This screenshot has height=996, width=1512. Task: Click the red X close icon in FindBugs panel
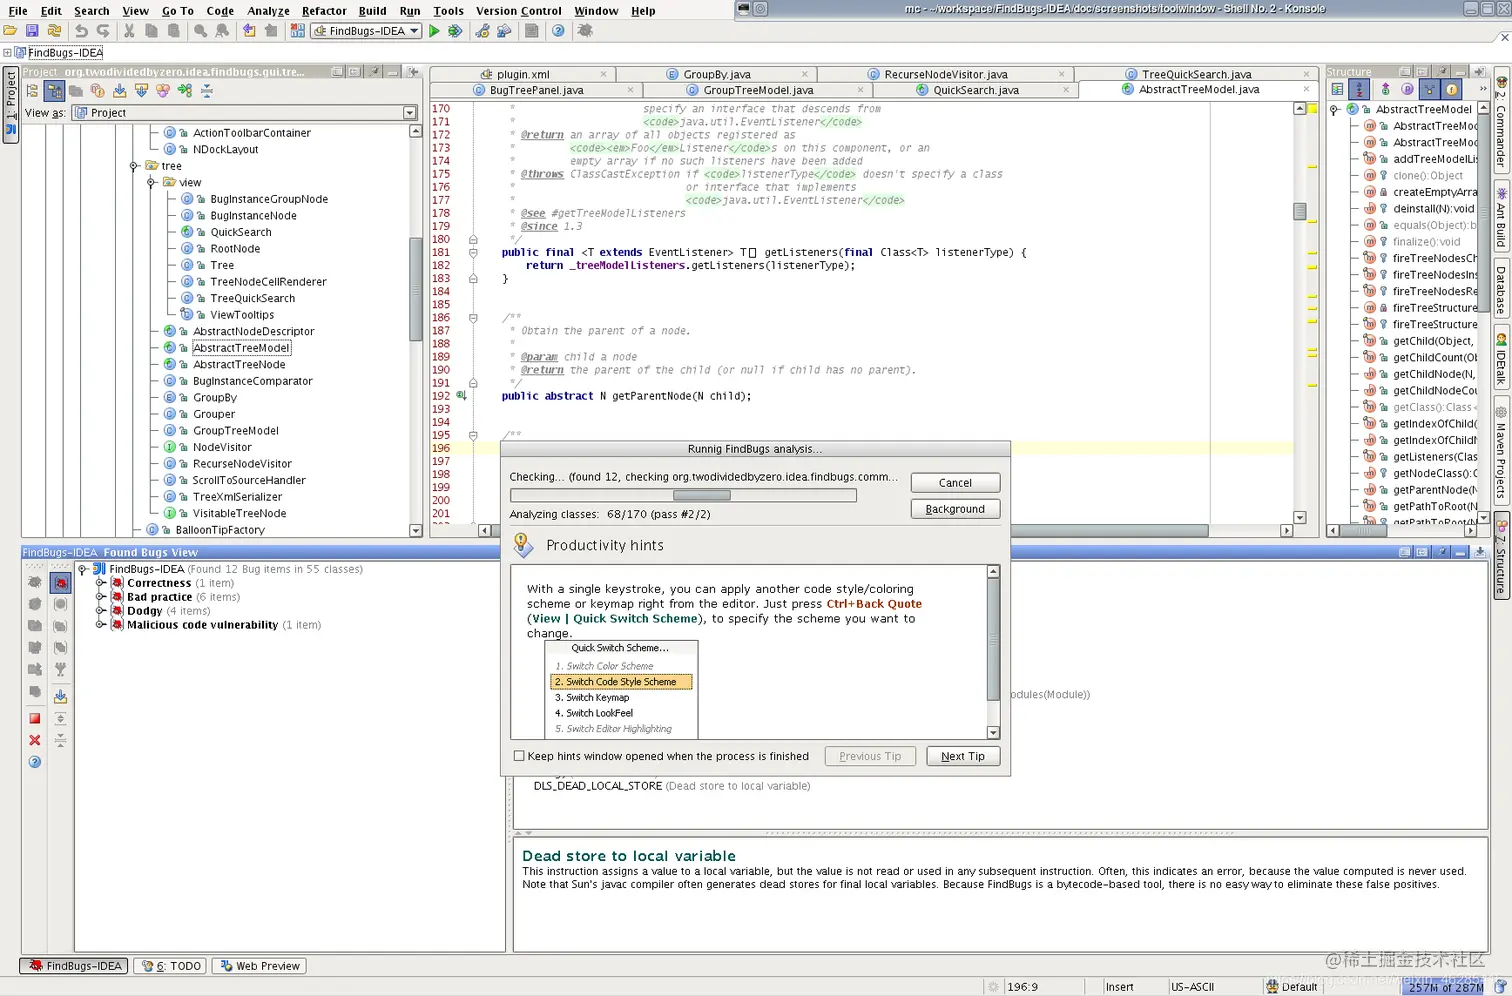click(x=35, y=740)
